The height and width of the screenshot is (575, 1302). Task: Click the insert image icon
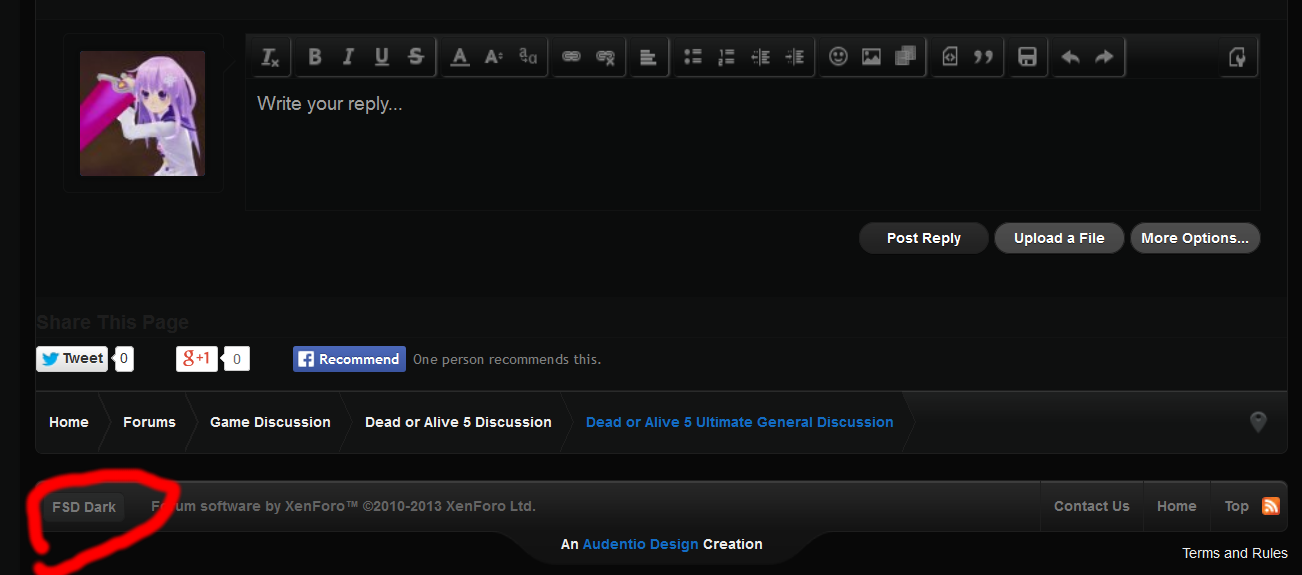(x=871, y=57)
